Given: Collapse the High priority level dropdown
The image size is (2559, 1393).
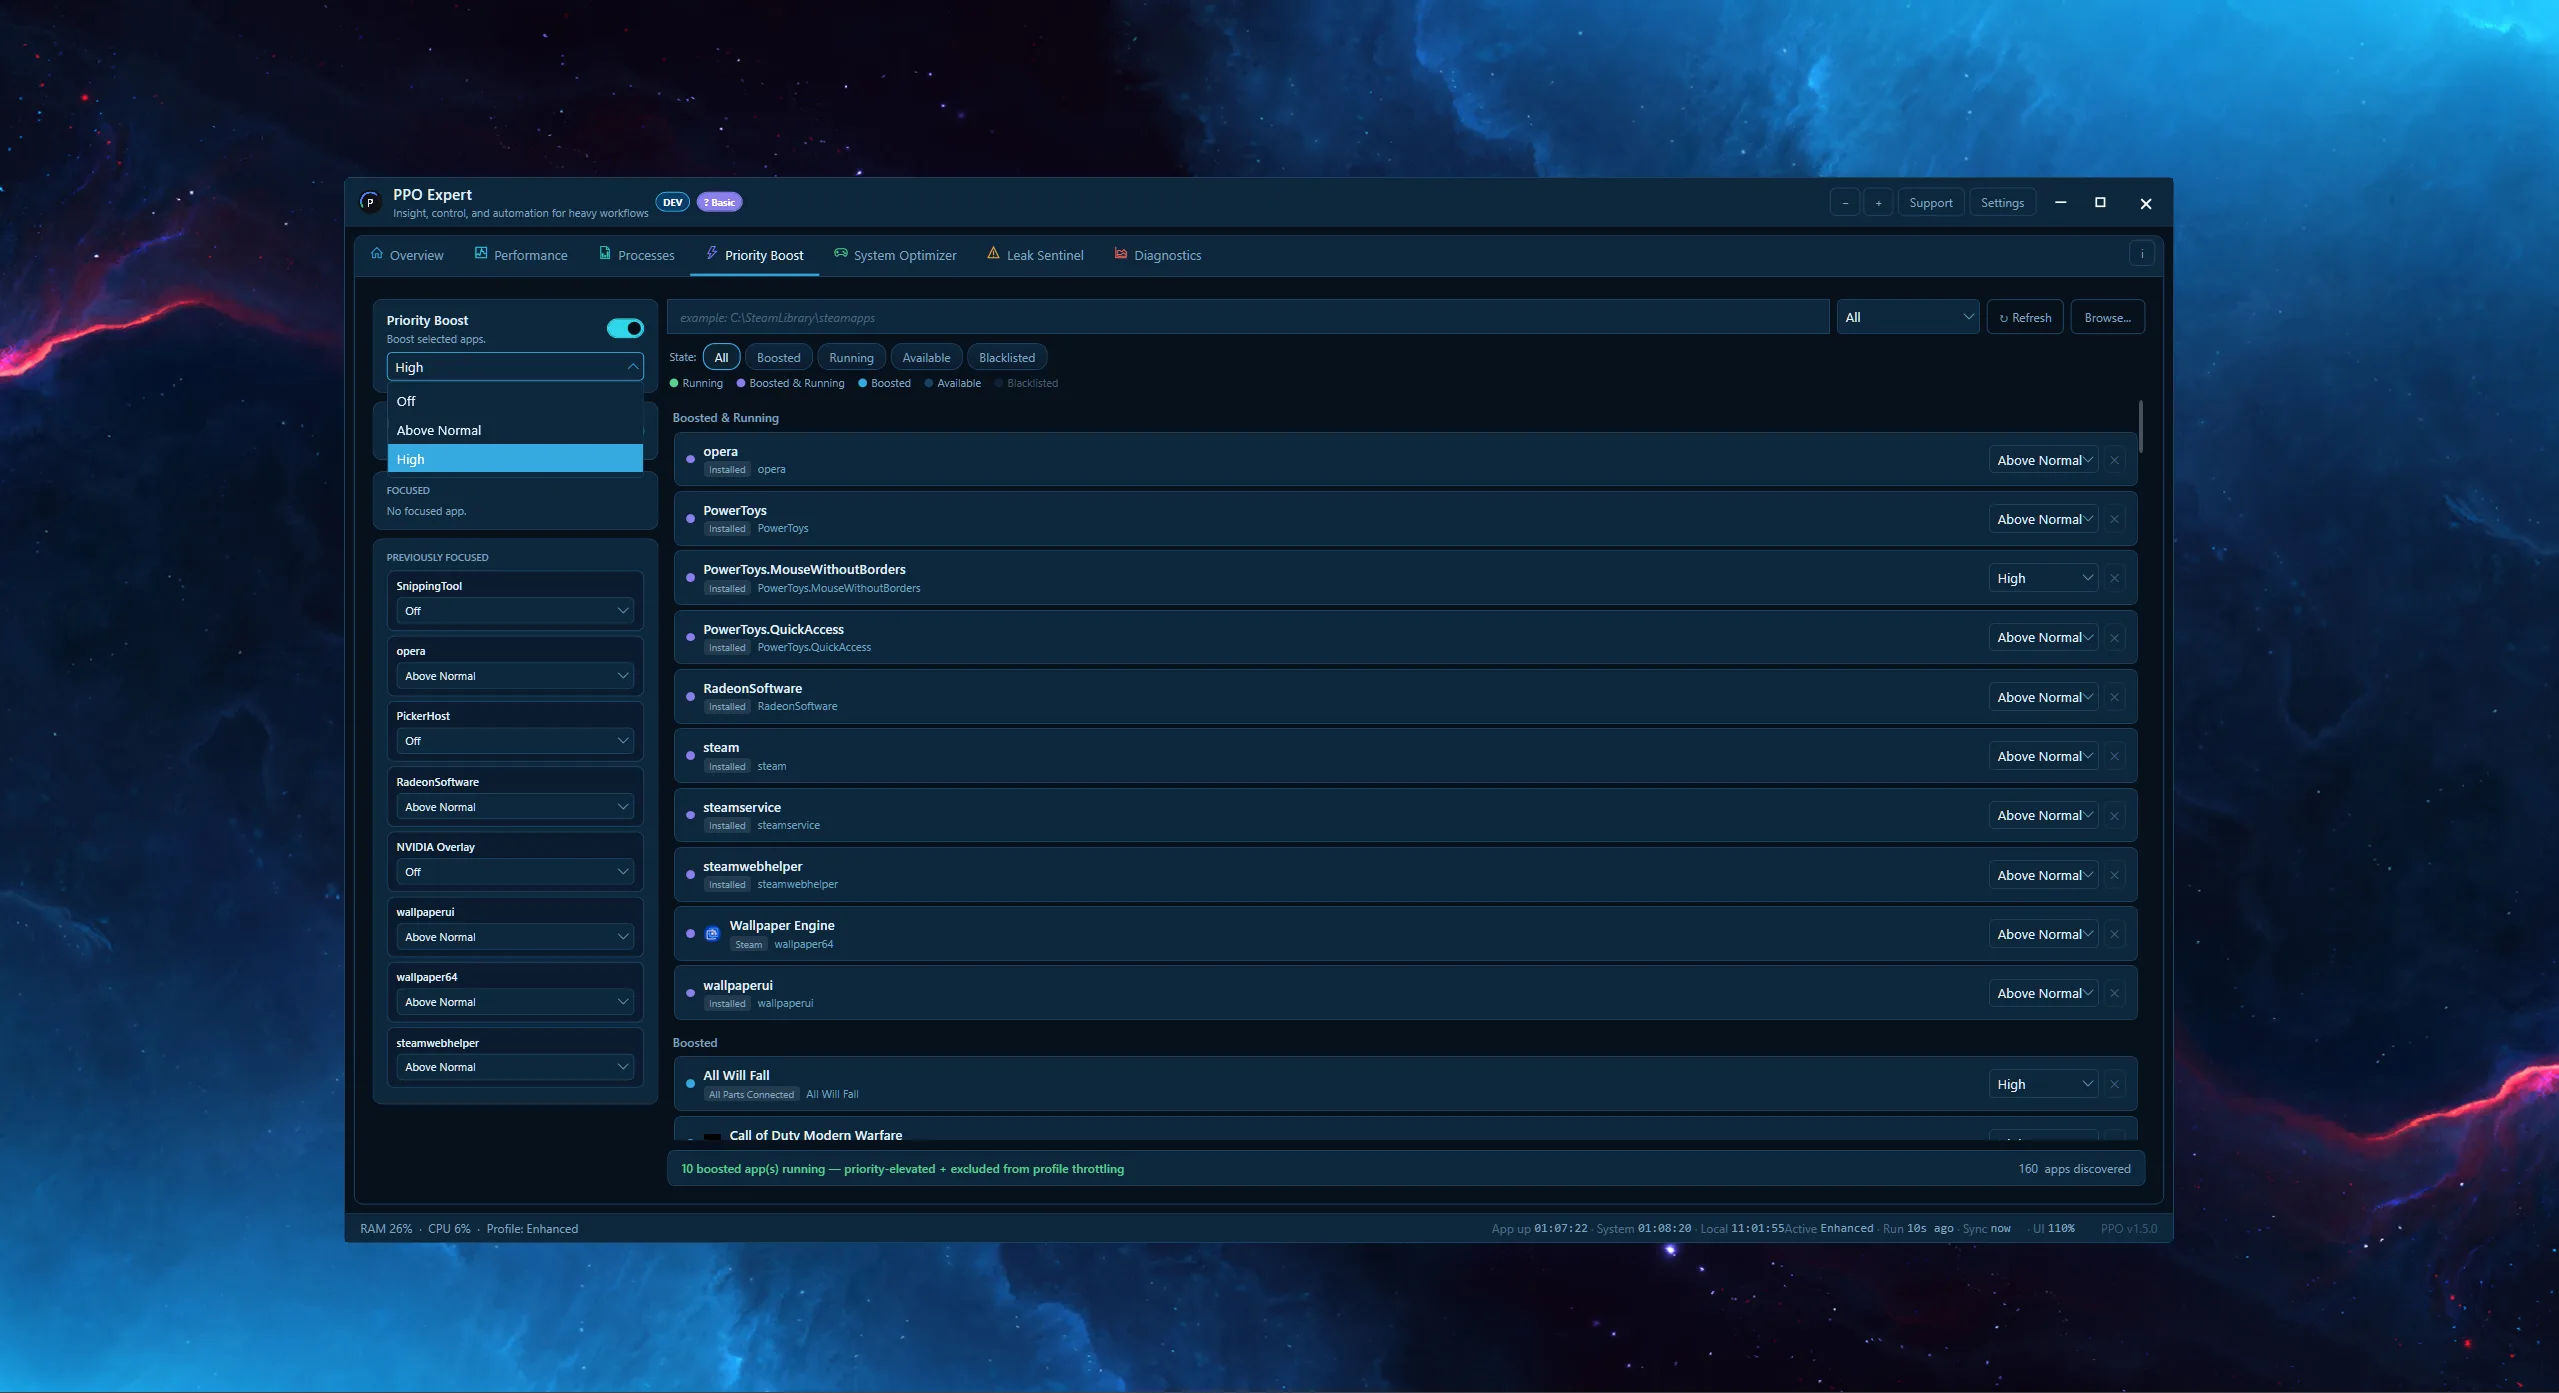Looking at the screenshot, I should point(515,367).
